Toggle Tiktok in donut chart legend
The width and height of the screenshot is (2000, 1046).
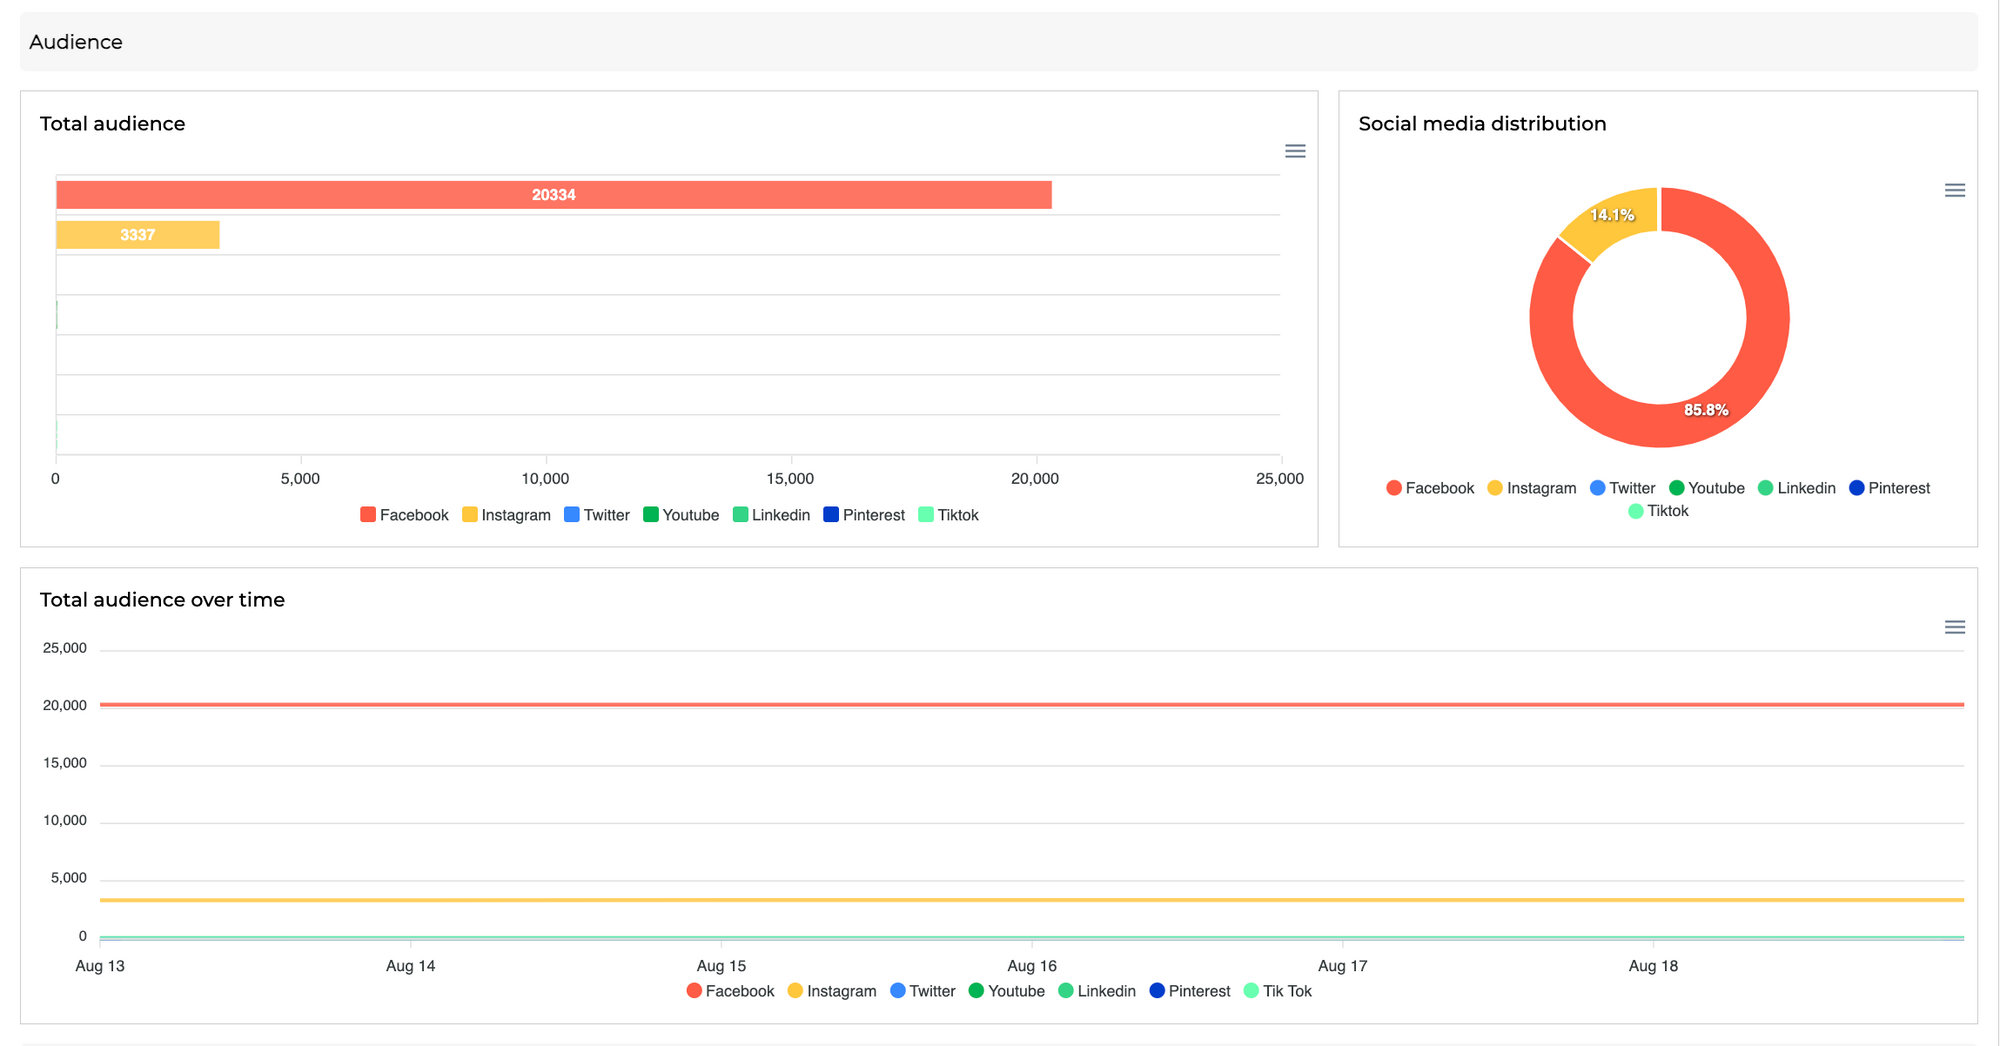[x=1658, y=511]
